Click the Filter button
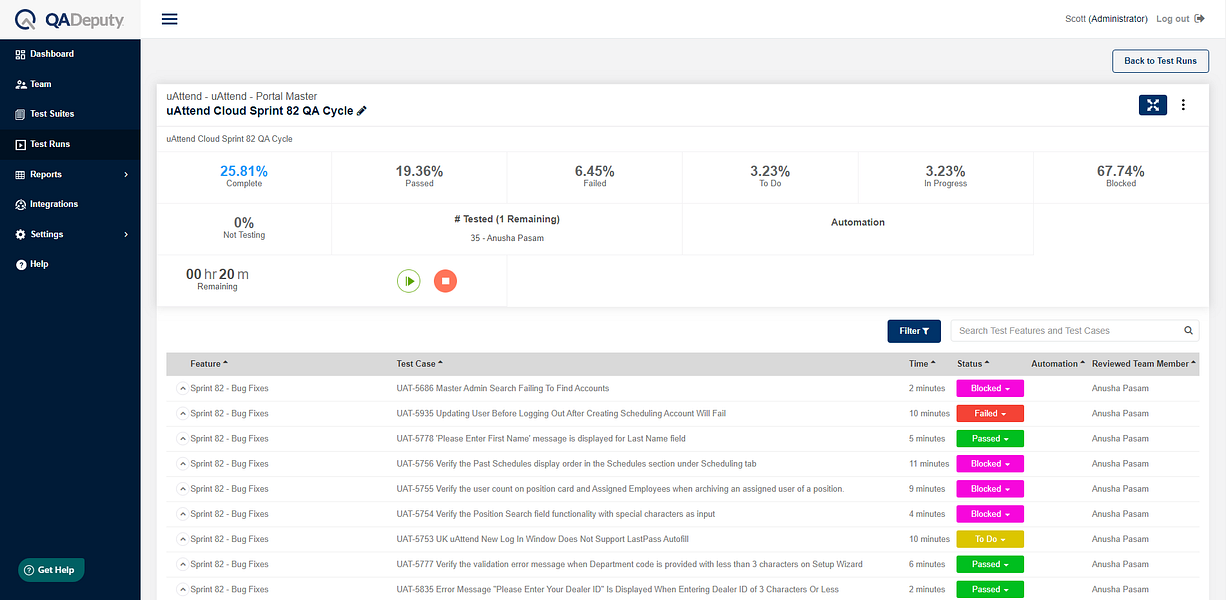The height and width of the screenshot is (600, 1226). coord(914,331)
